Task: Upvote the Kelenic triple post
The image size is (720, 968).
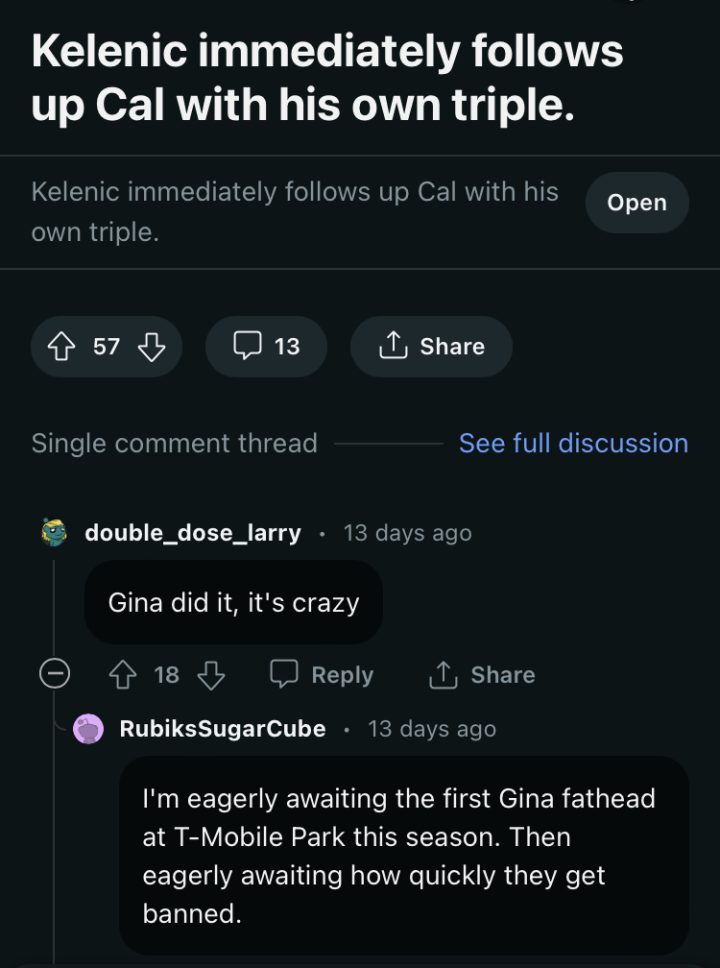Action: [62, 346]
